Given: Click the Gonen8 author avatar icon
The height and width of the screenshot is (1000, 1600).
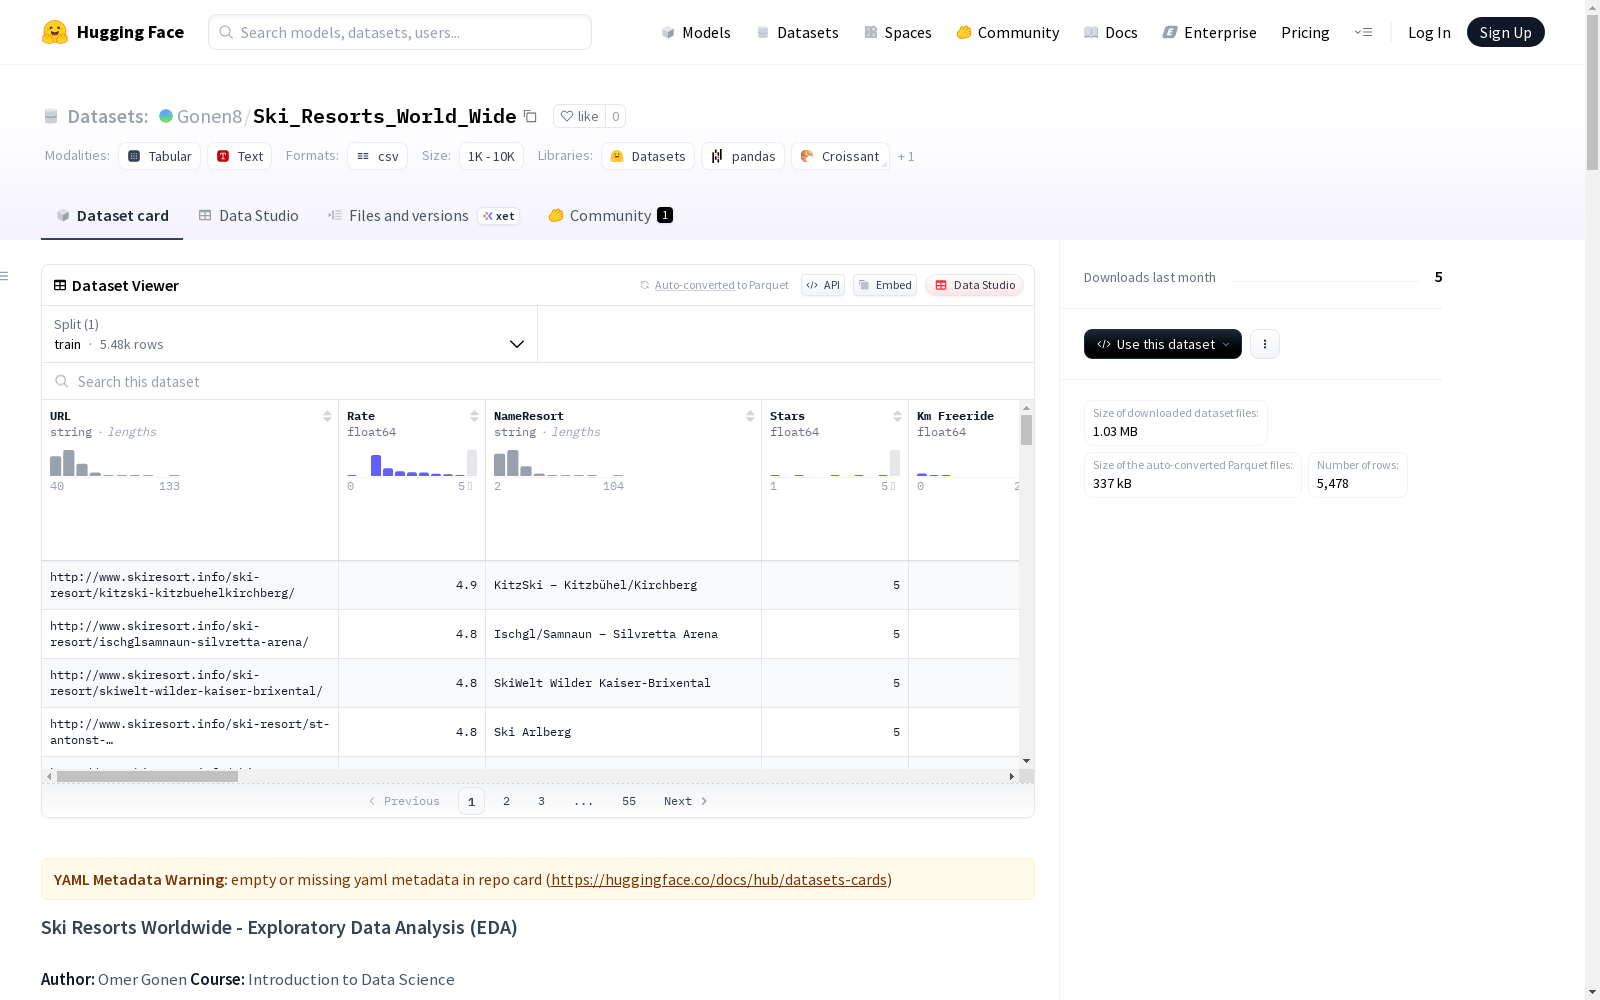Looking at the screenshot, I should (166, 116).
